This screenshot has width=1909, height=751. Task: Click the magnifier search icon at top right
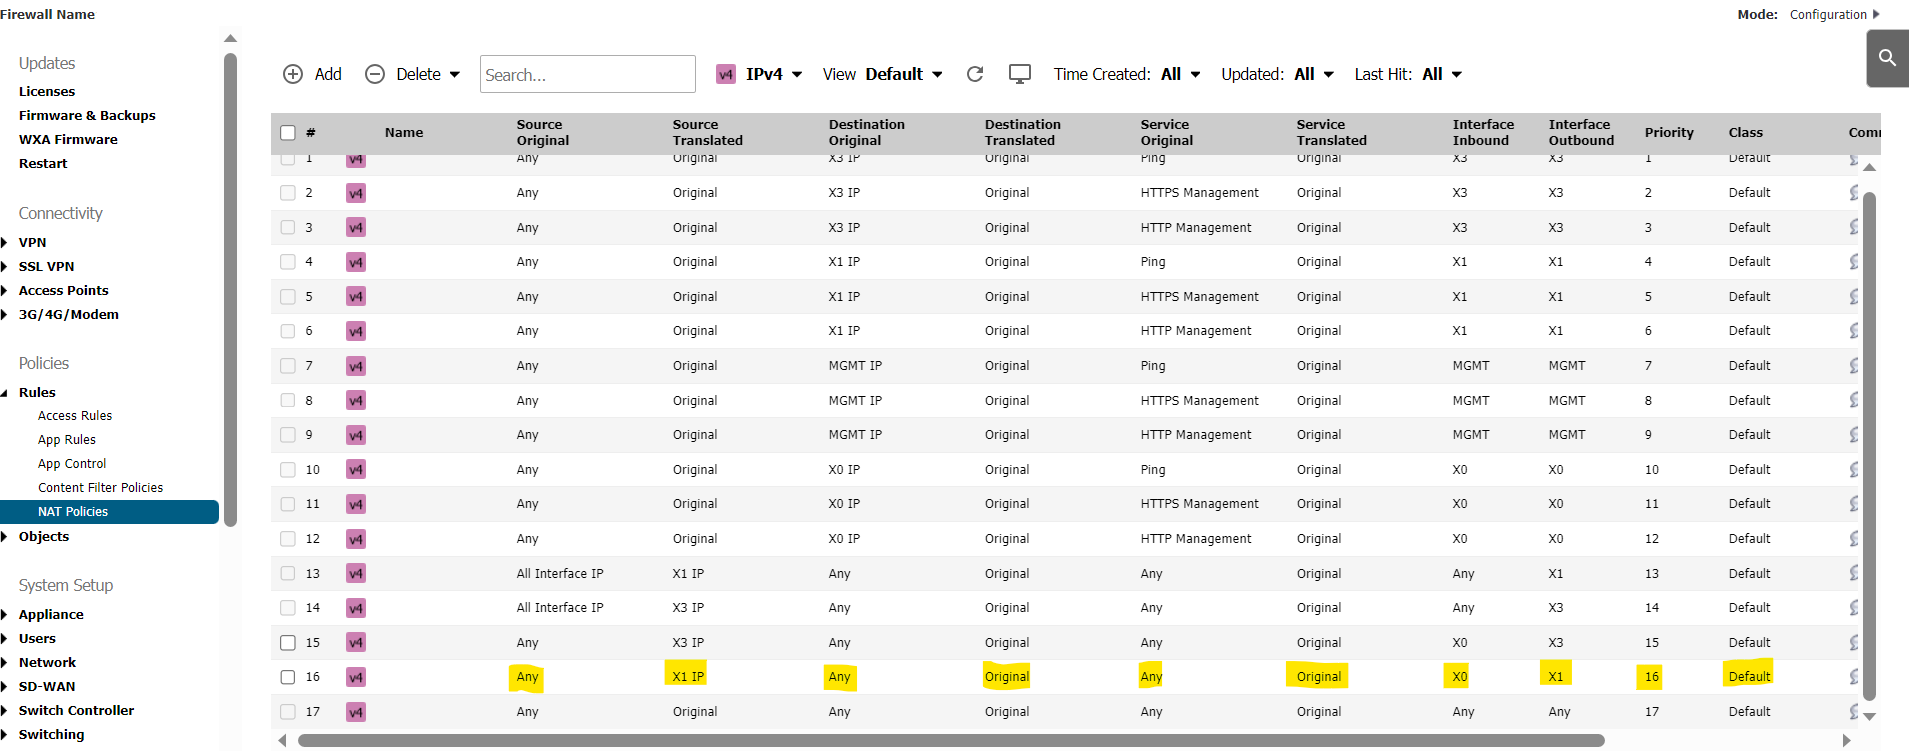click(x=1887, y=58)
